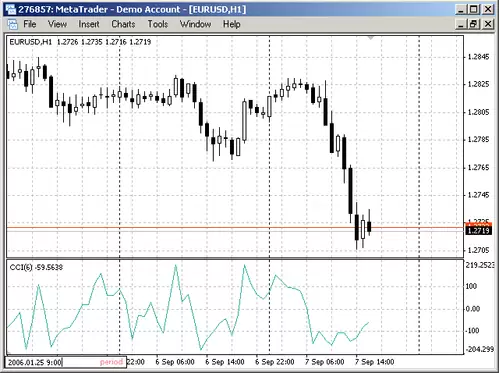Open the Tools menu

pyautogui.click(x=158, y=24)
